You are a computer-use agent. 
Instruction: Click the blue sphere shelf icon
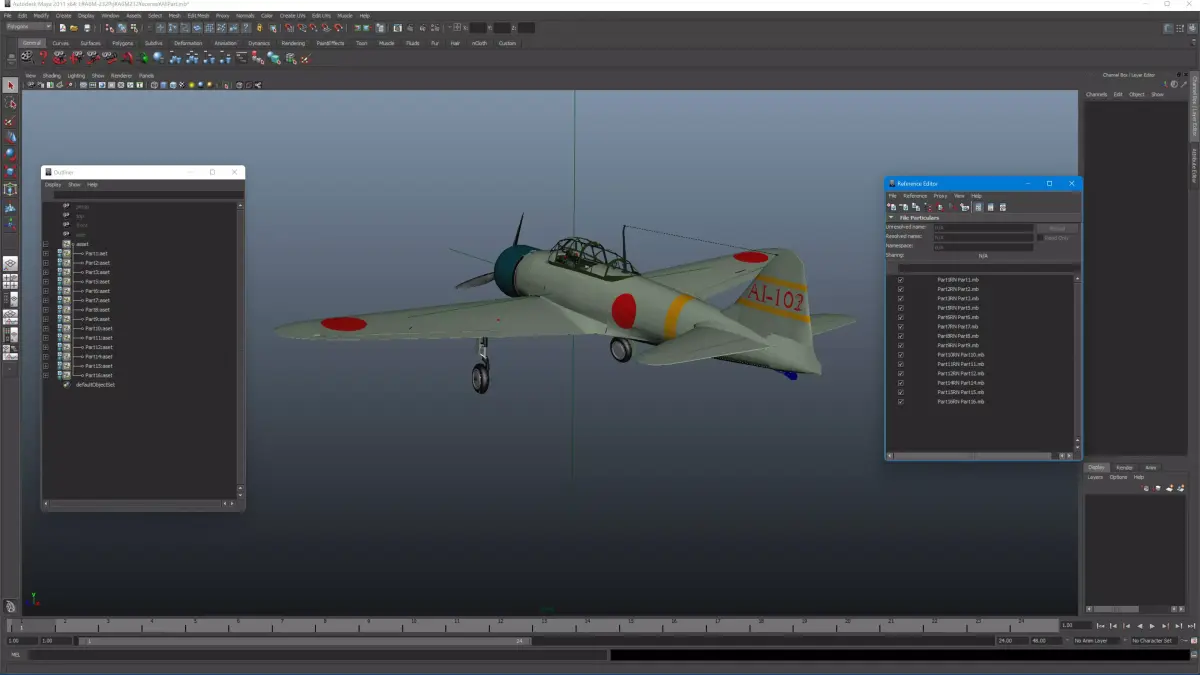tap(158, 58)
